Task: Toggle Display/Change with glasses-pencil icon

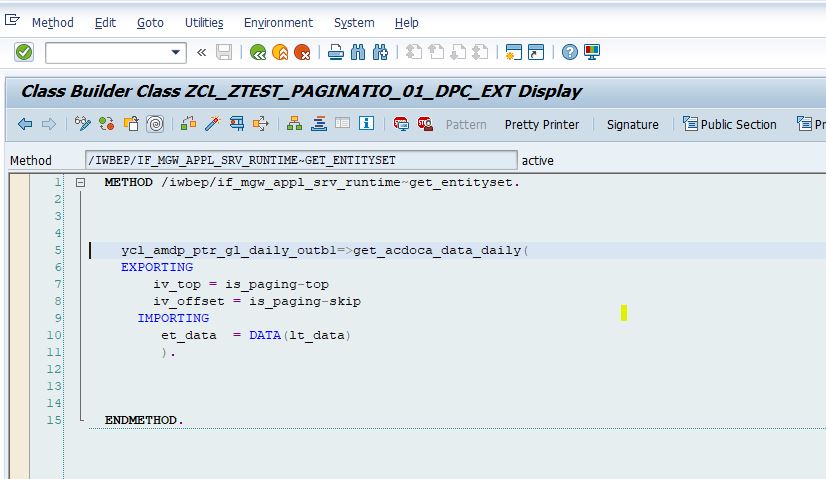Action: (x=83, y=124)
